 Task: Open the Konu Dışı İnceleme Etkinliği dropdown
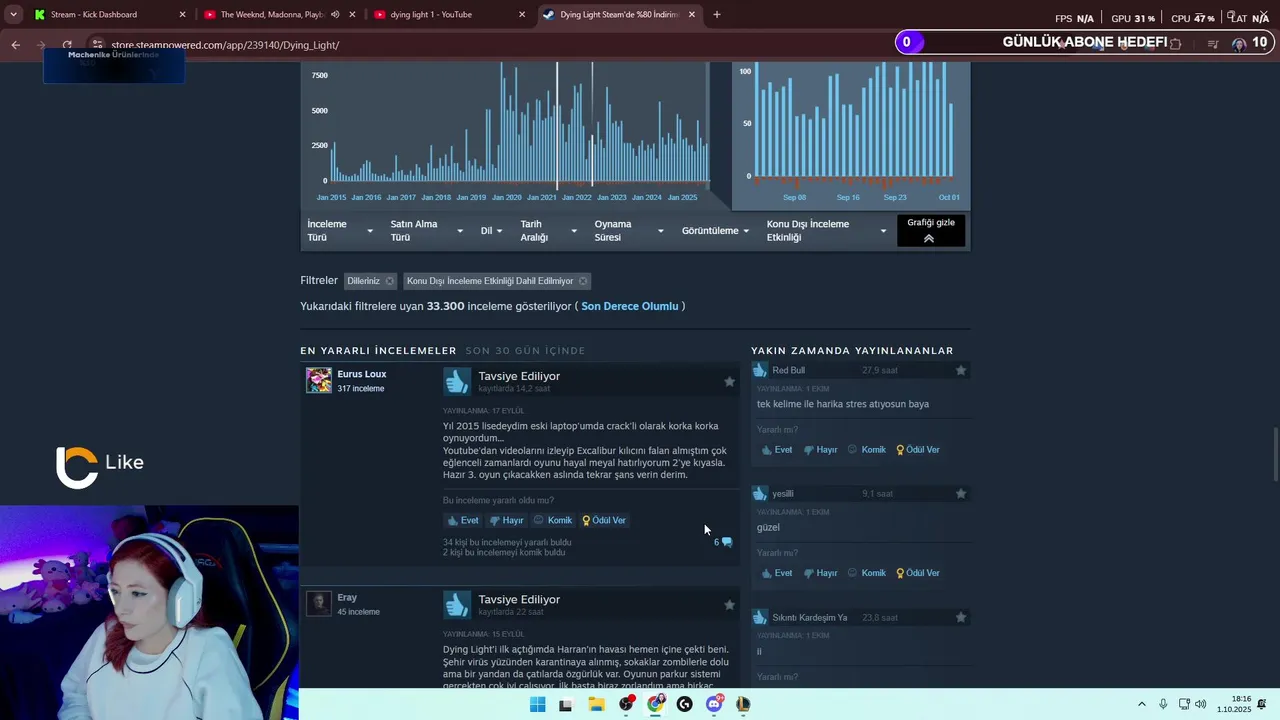point(826,231)
